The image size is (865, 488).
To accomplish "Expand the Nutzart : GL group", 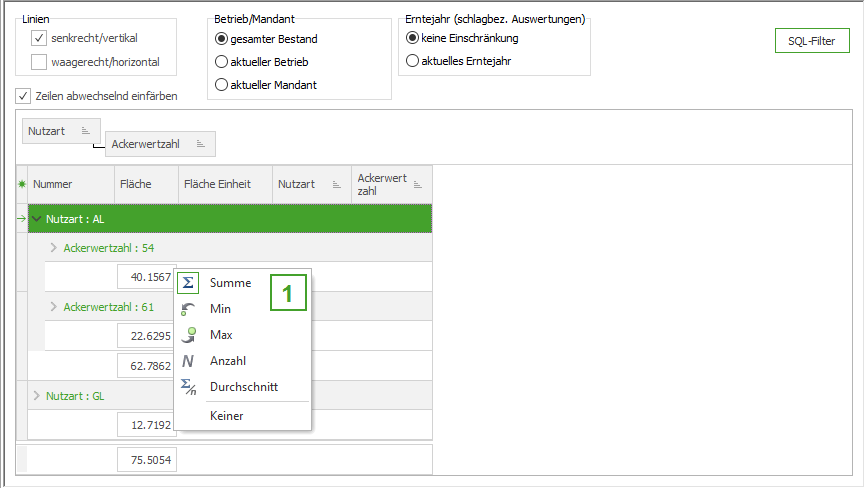I will click(x=37, y=396).
